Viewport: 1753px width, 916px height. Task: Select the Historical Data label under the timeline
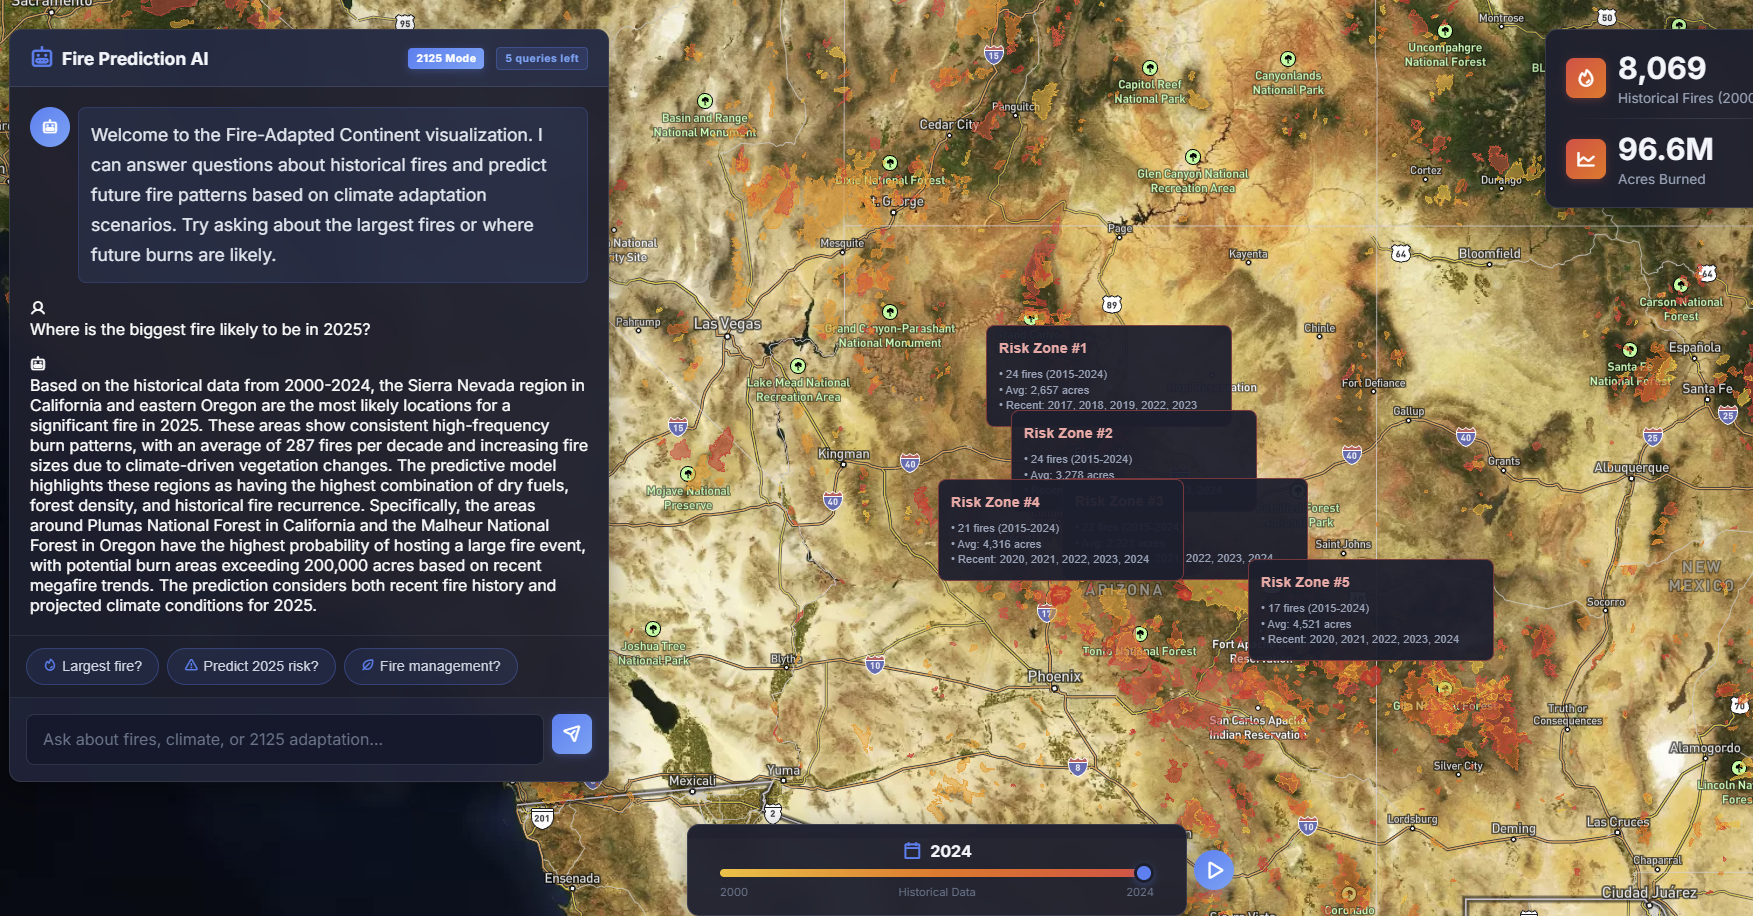tap(936, 892)
